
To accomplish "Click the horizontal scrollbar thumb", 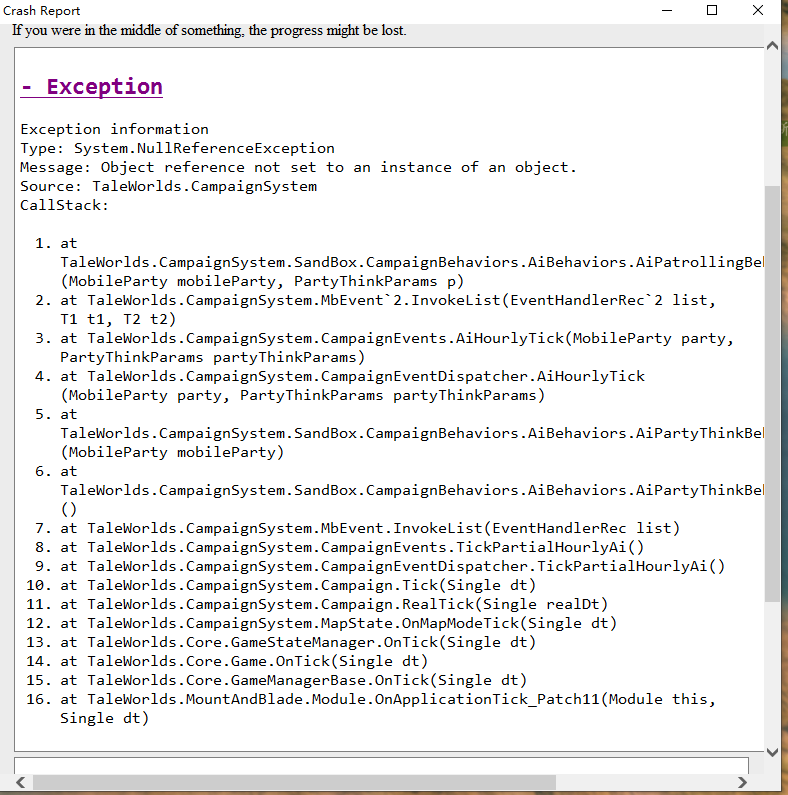I will (294, 782).
